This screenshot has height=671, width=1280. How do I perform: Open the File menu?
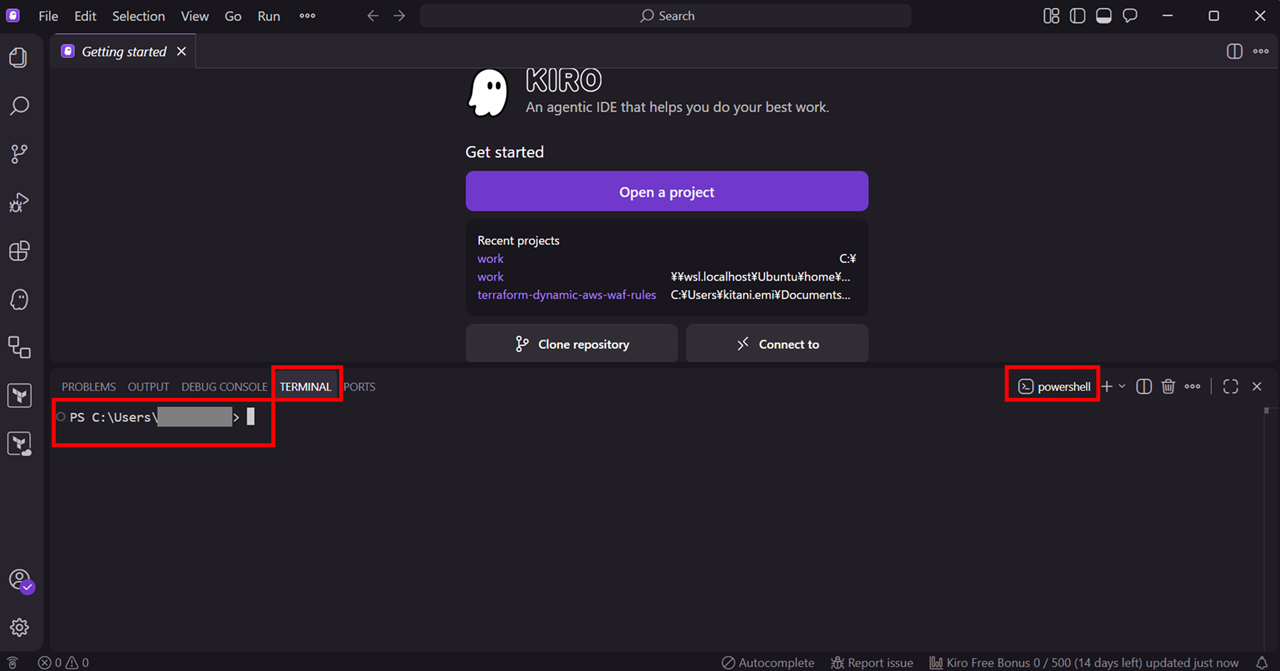[x=48, y=16]
